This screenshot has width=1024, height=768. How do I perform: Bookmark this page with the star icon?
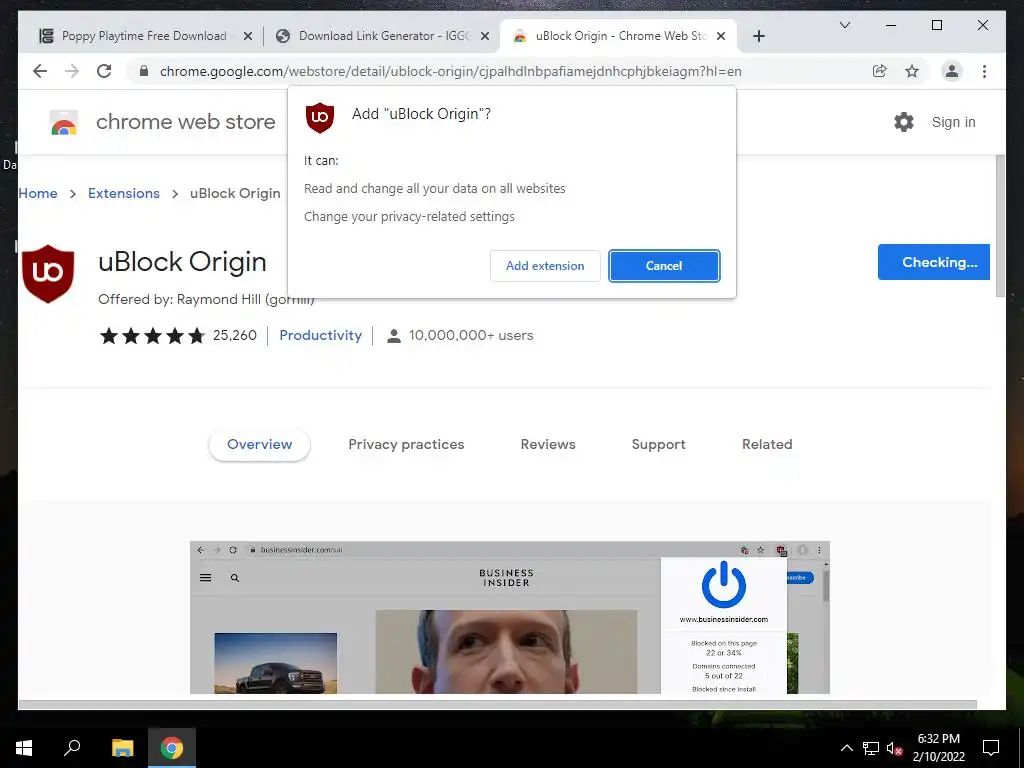pyautogui.click(x=912, y=71)
